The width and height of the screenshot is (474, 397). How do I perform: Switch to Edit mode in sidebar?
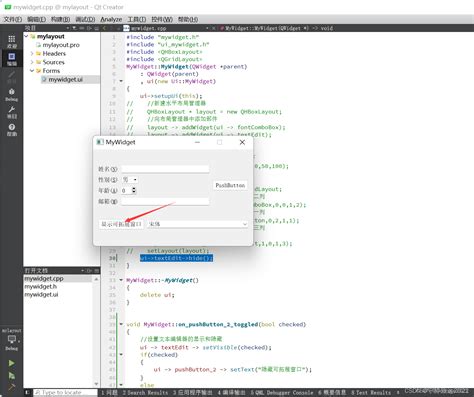(x=12, y=59)
